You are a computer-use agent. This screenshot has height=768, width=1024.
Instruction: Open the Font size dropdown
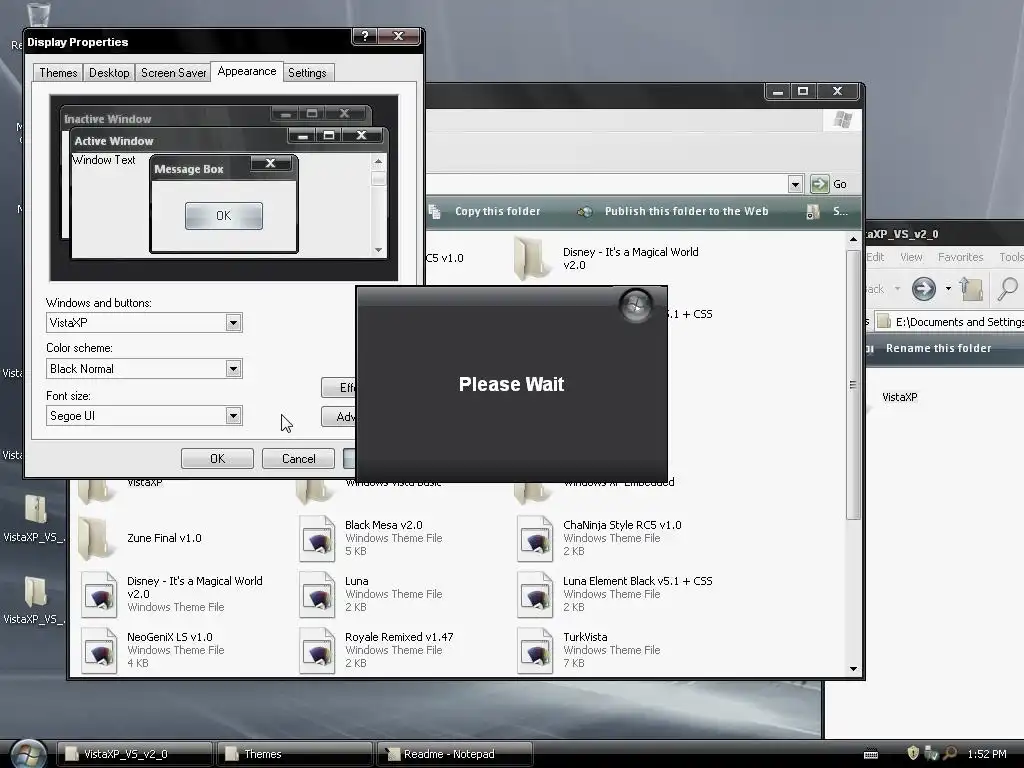coord(233,416)
